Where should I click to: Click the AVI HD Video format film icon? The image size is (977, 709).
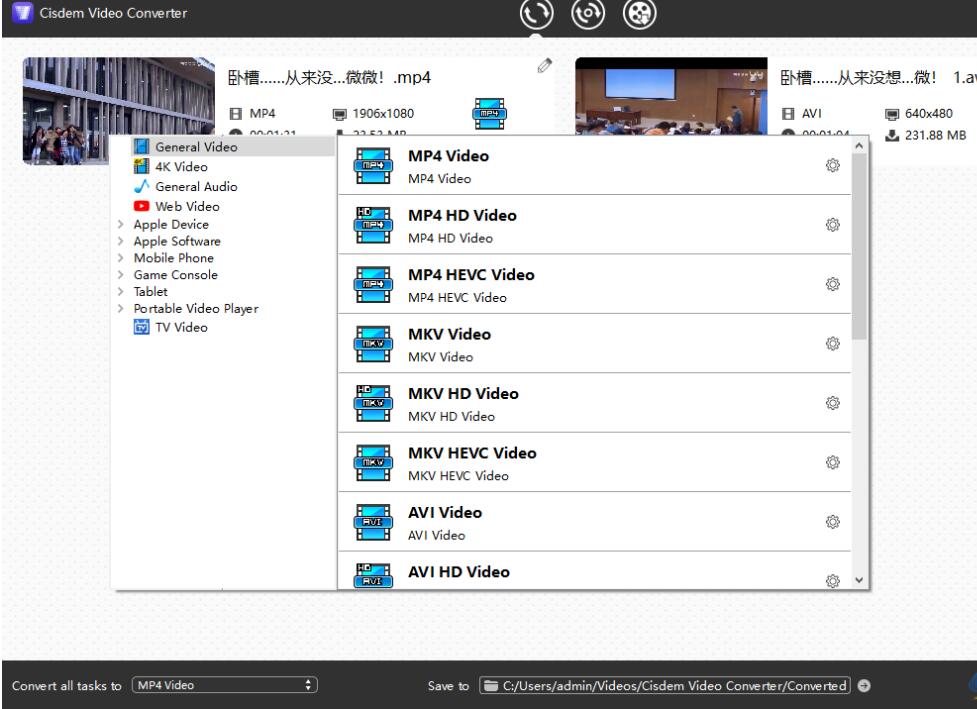(373, 576)
